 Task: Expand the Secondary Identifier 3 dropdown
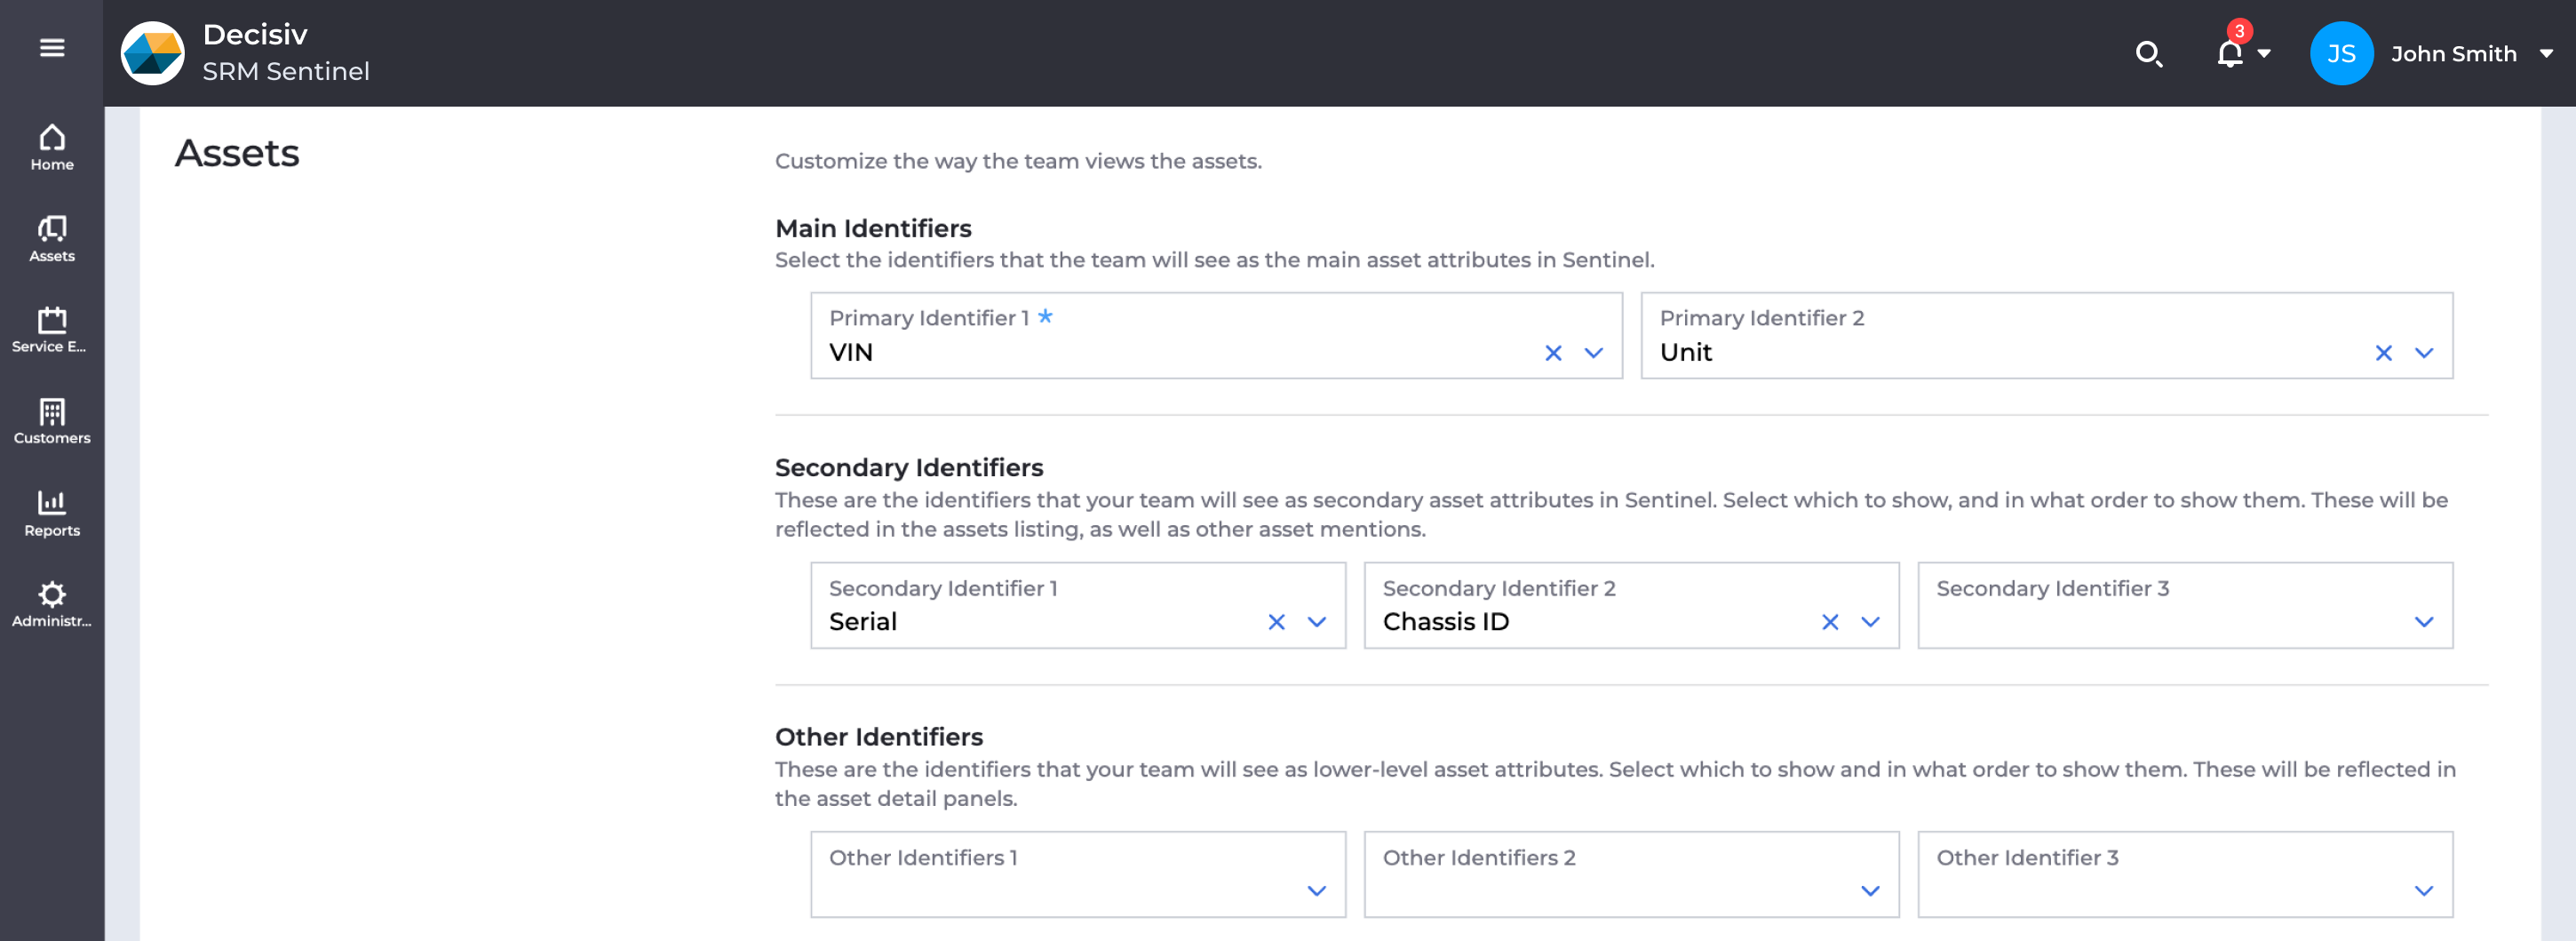coord(2423,621)
